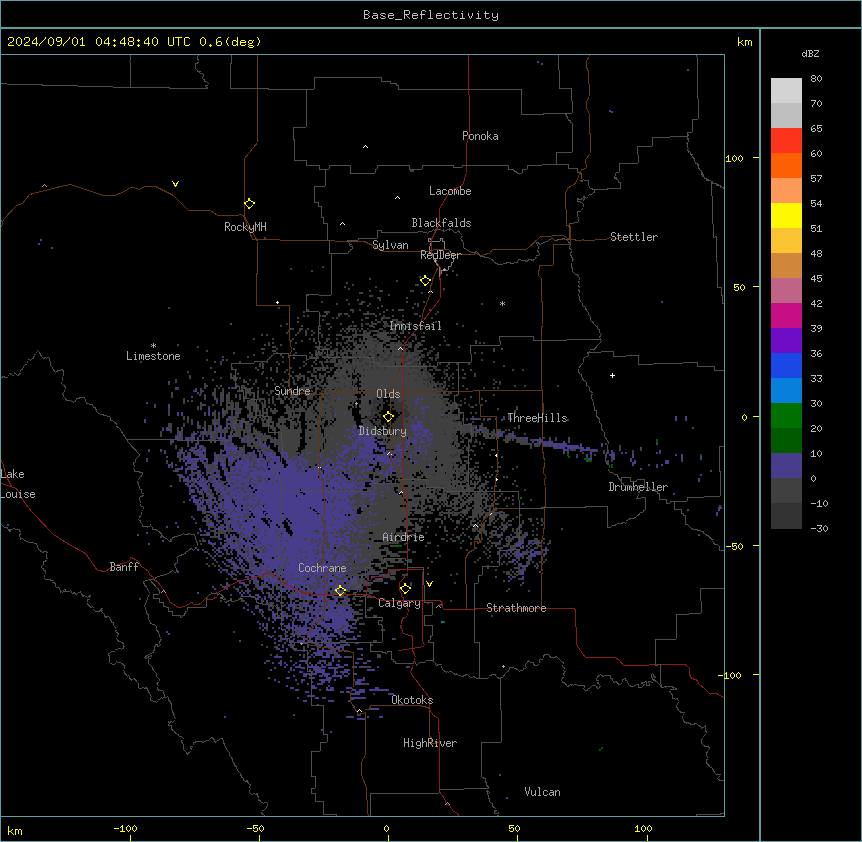Select the Ponoka city label

point(480,136)
